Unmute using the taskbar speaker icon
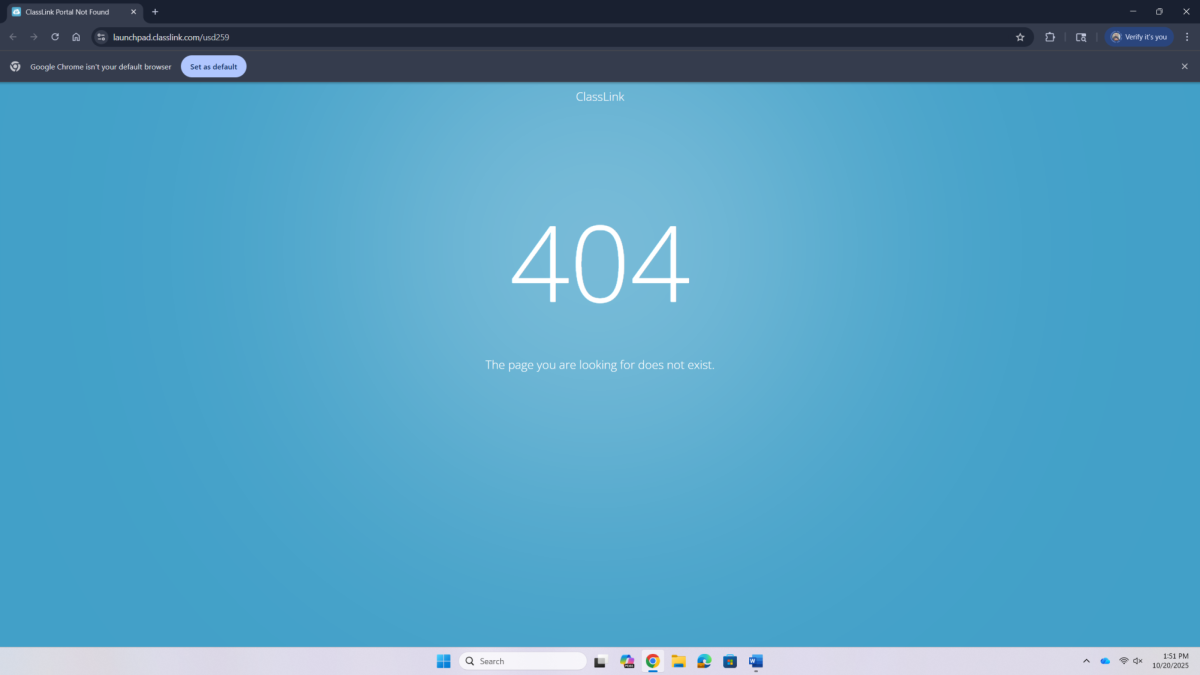This screenshot has height=675, width=1200. point(1138,661)
